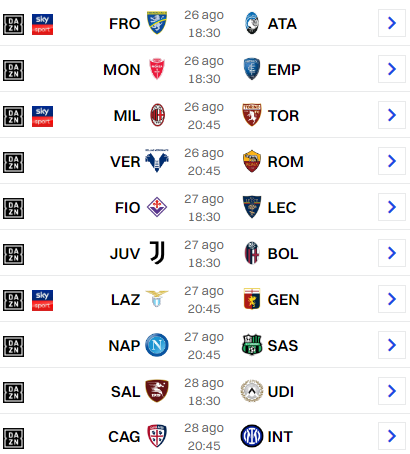Screen dimensions: 410x454
Task: Expand JUV vs BOL match chevron
Action: click(x=392, y=253)
